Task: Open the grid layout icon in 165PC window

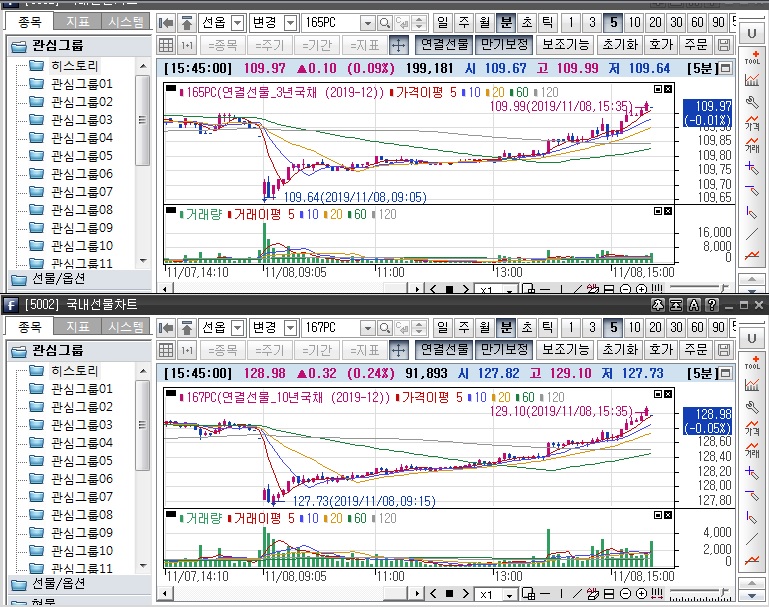Action: 166,45
